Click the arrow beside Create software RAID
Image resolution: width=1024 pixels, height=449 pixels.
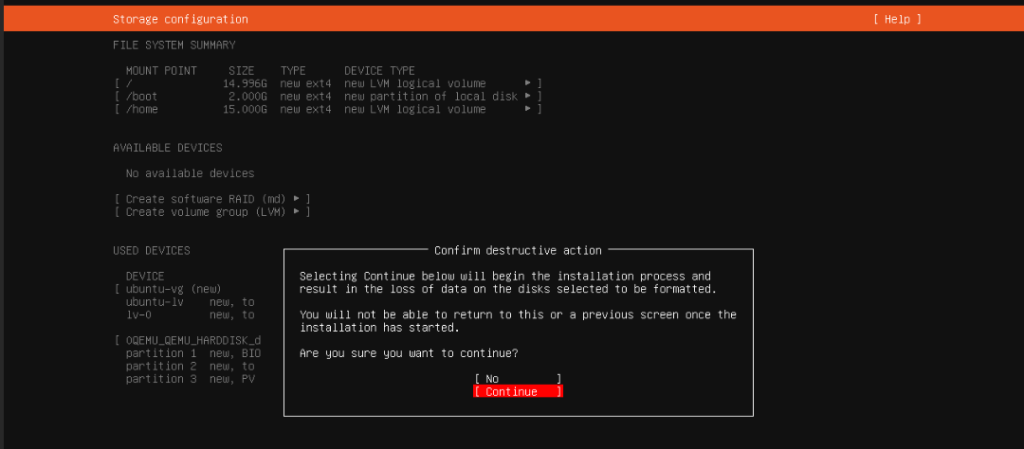297,199
